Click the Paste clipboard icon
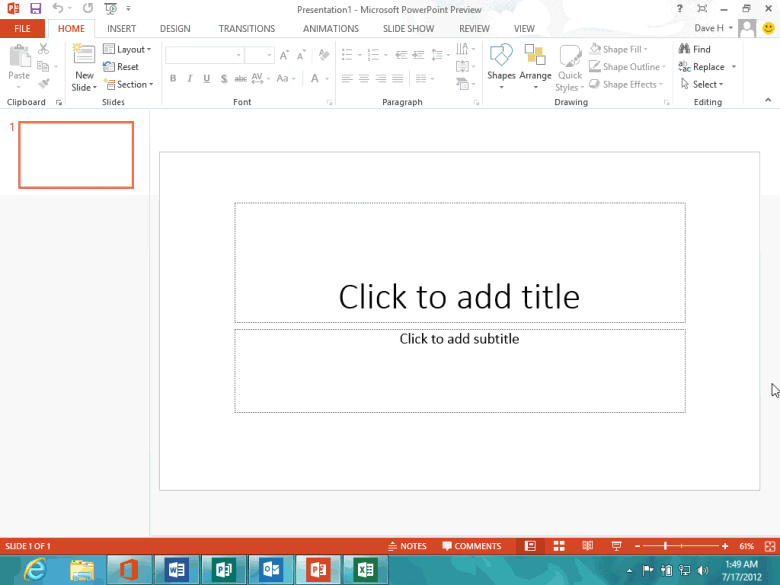780x585 pixels. pos(19,56)
